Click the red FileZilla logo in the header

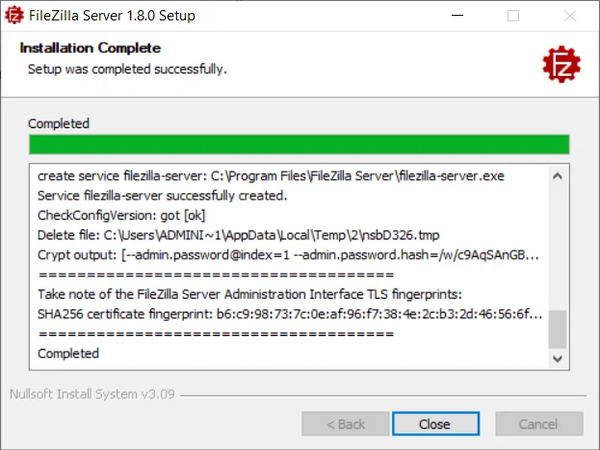click(560, 64)
